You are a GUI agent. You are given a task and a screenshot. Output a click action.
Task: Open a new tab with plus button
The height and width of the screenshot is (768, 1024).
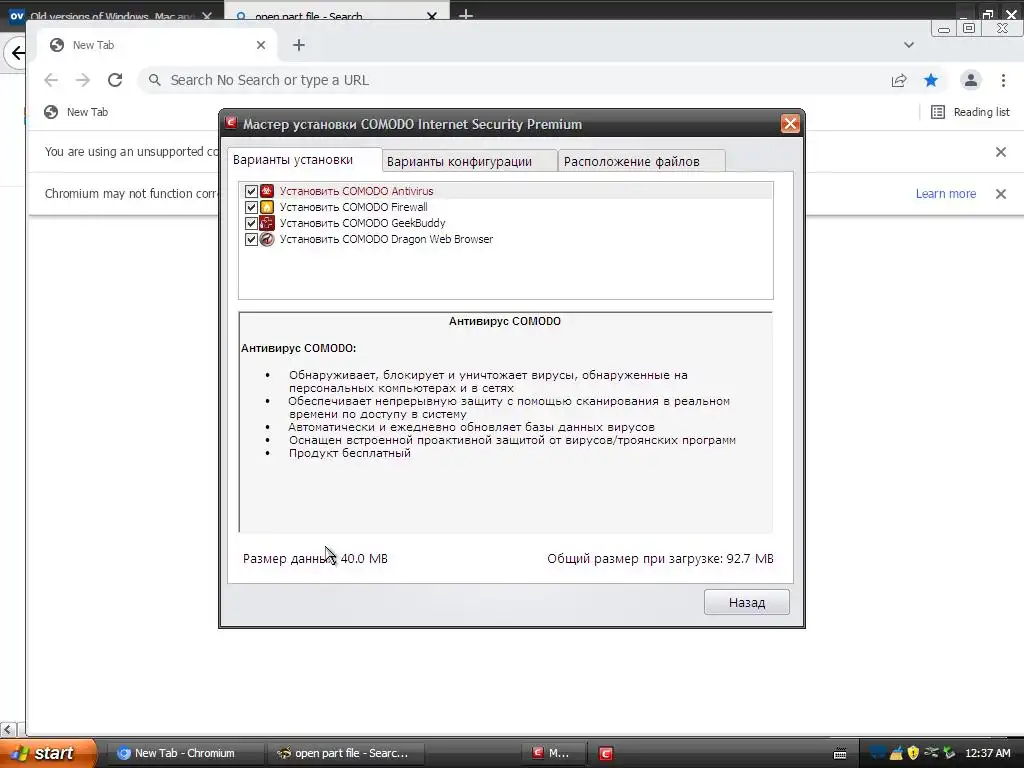(298, 45)
